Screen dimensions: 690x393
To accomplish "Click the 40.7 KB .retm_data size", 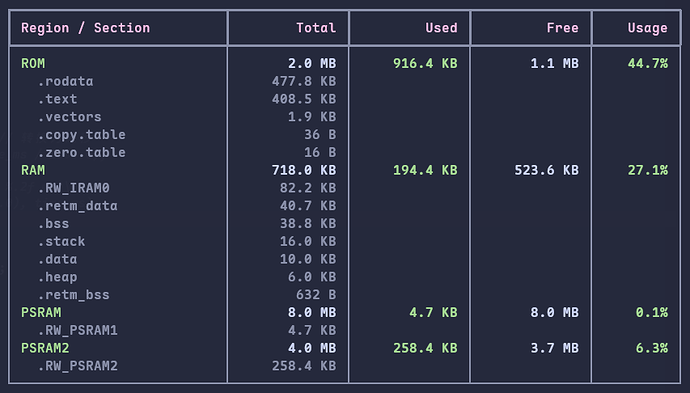I will [x=308, y=206].
